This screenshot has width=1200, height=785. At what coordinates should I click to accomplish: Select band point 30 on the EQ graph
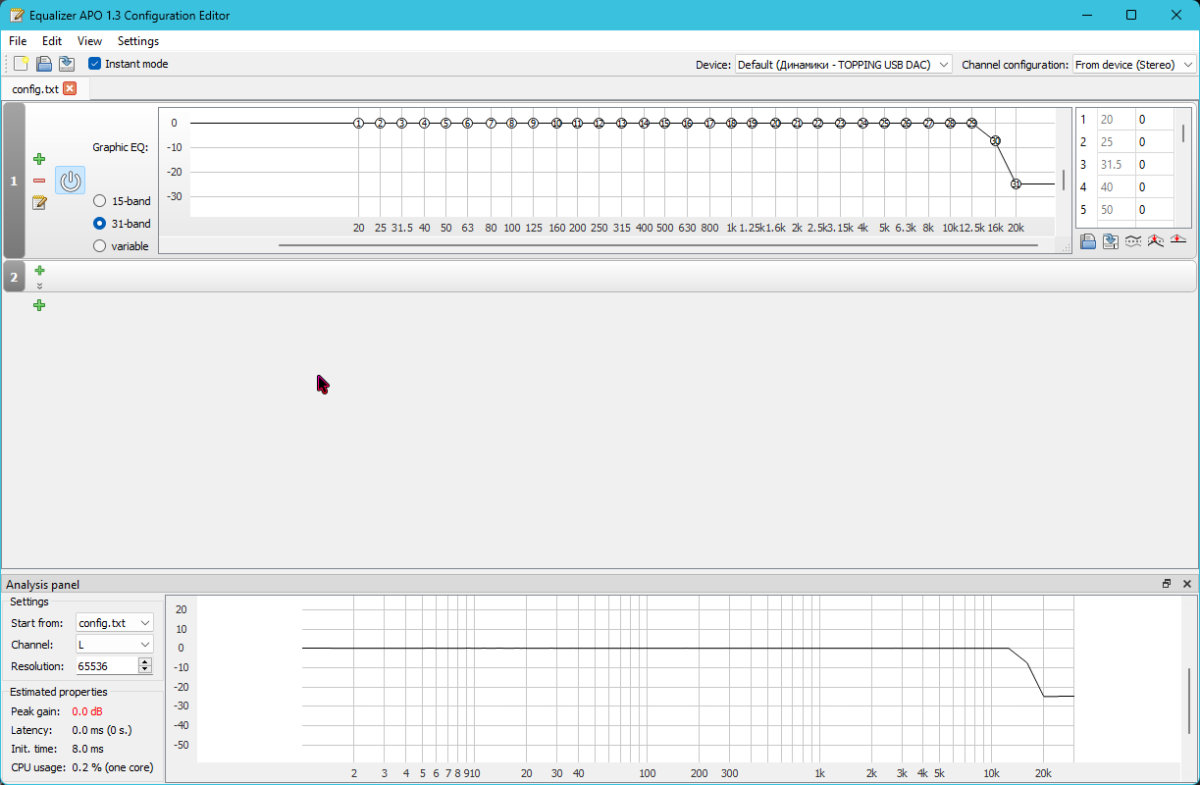995,141
